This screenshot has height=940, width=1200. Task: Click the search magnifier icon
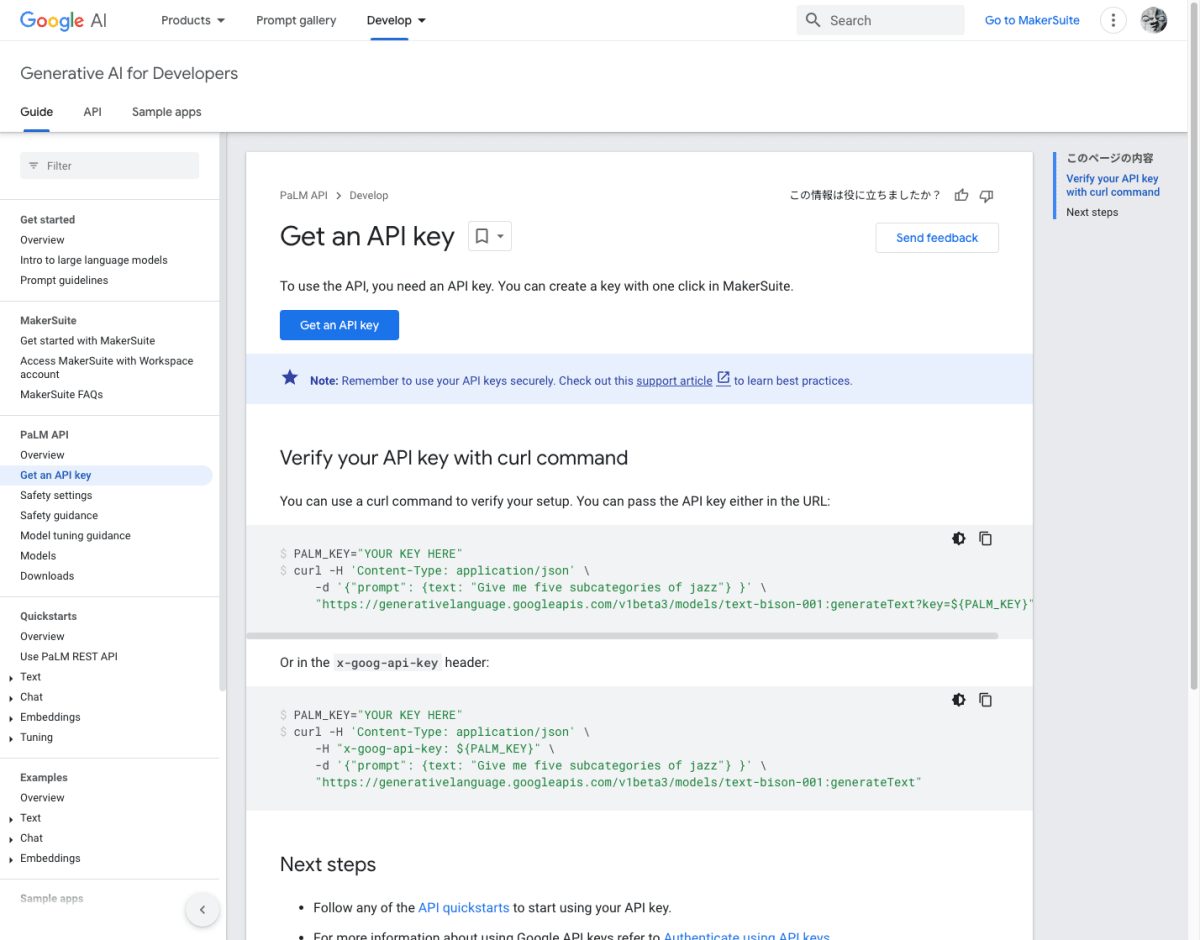pyautogui.click(x=813, y=20)
